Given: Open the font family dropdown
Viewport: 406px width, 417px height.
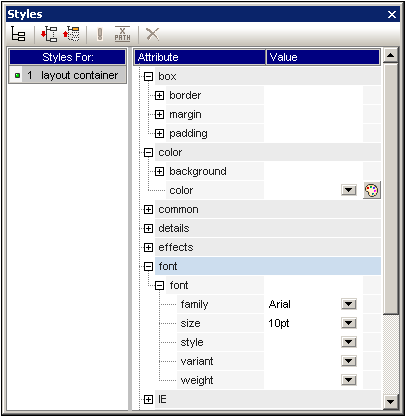Looking at the screenshot, I should coord(349,304).
